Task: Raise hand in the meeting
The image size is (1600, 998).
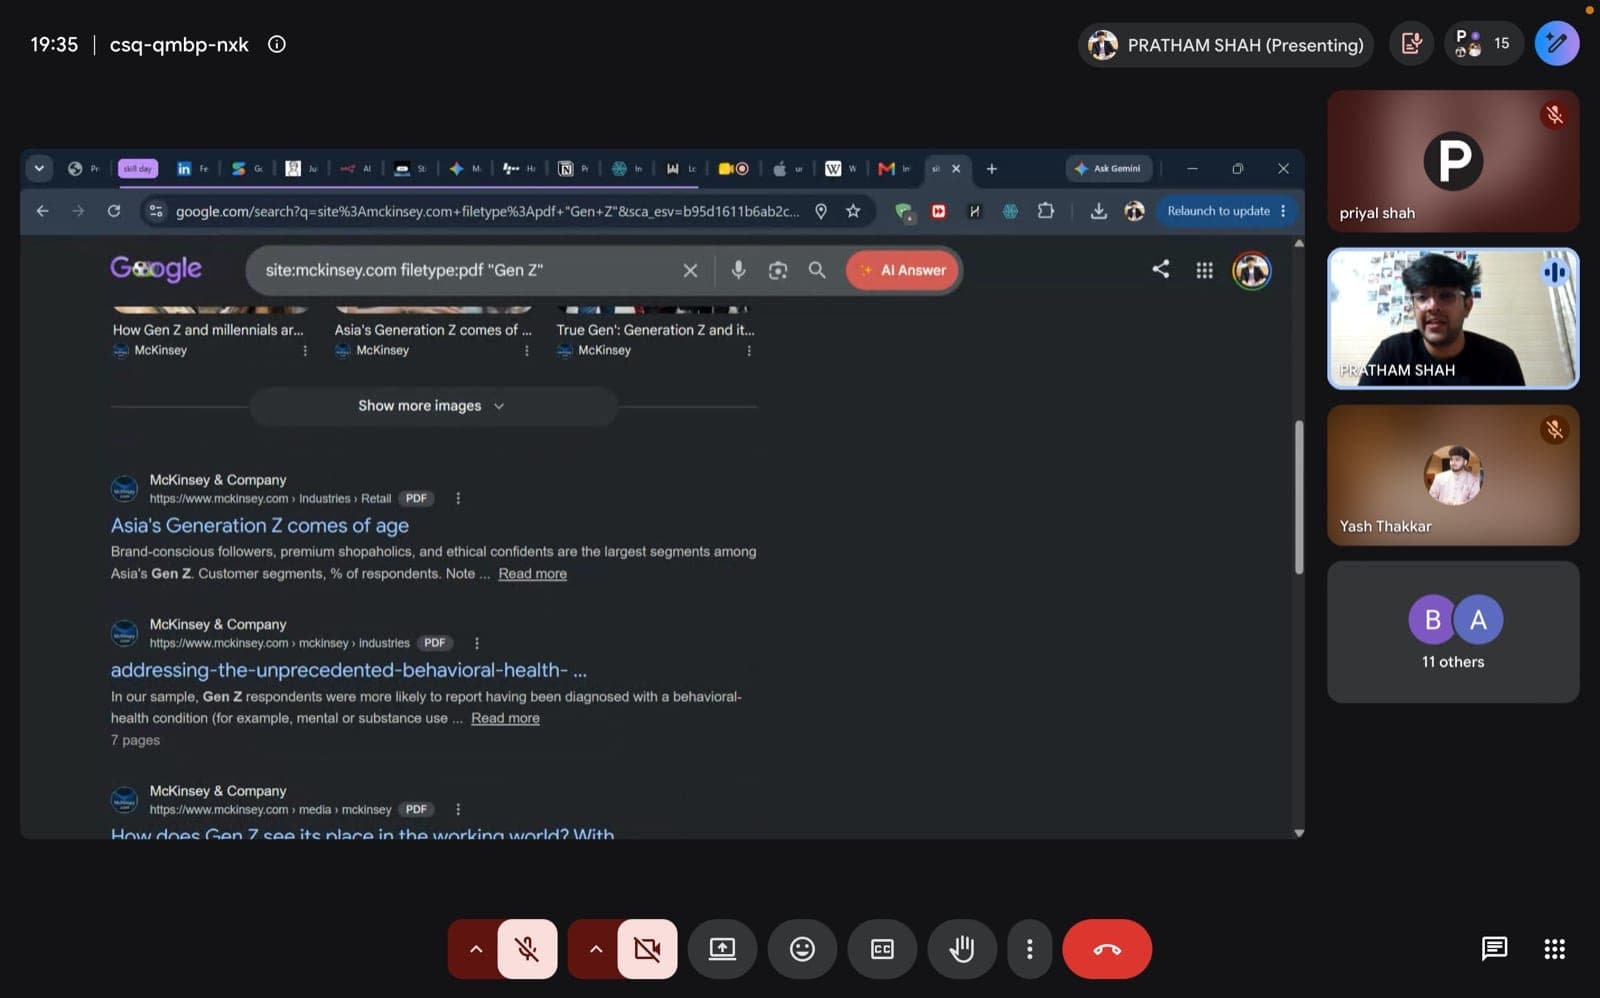Action: (962, 949)
